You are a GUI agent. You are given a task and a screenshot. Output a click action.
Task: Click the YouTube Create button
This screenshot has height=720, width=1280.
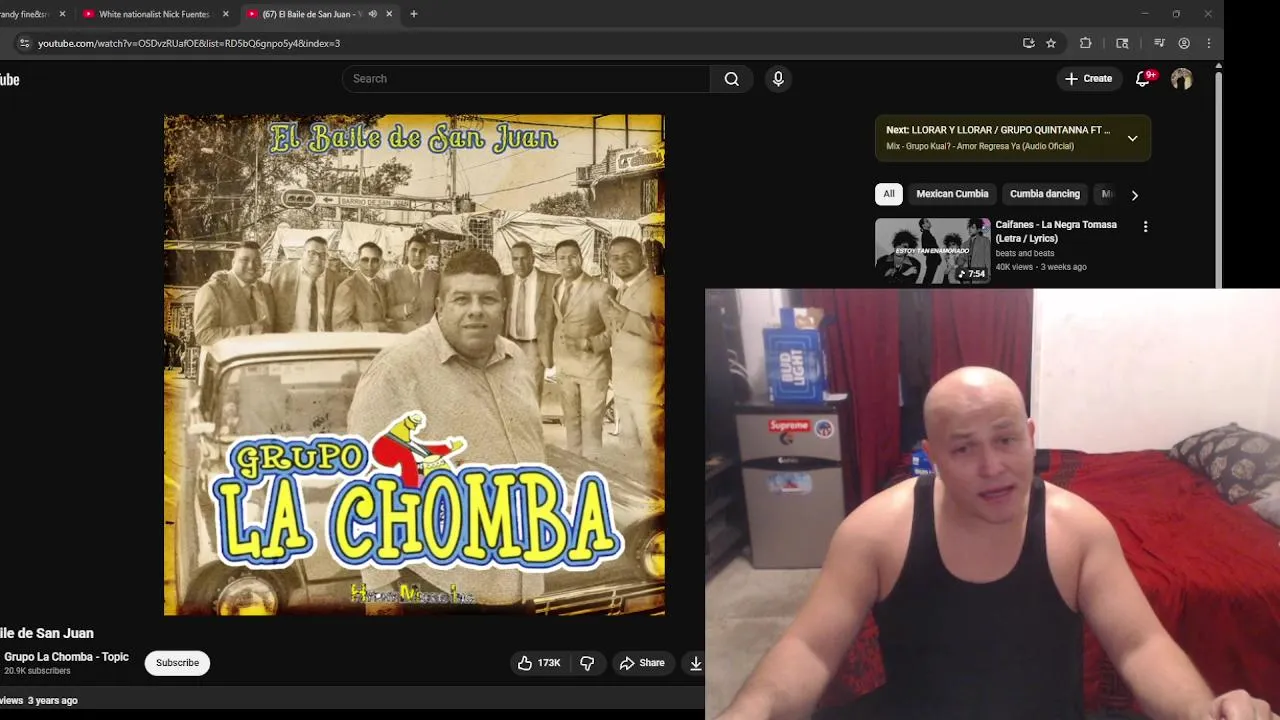[1088, 79]
